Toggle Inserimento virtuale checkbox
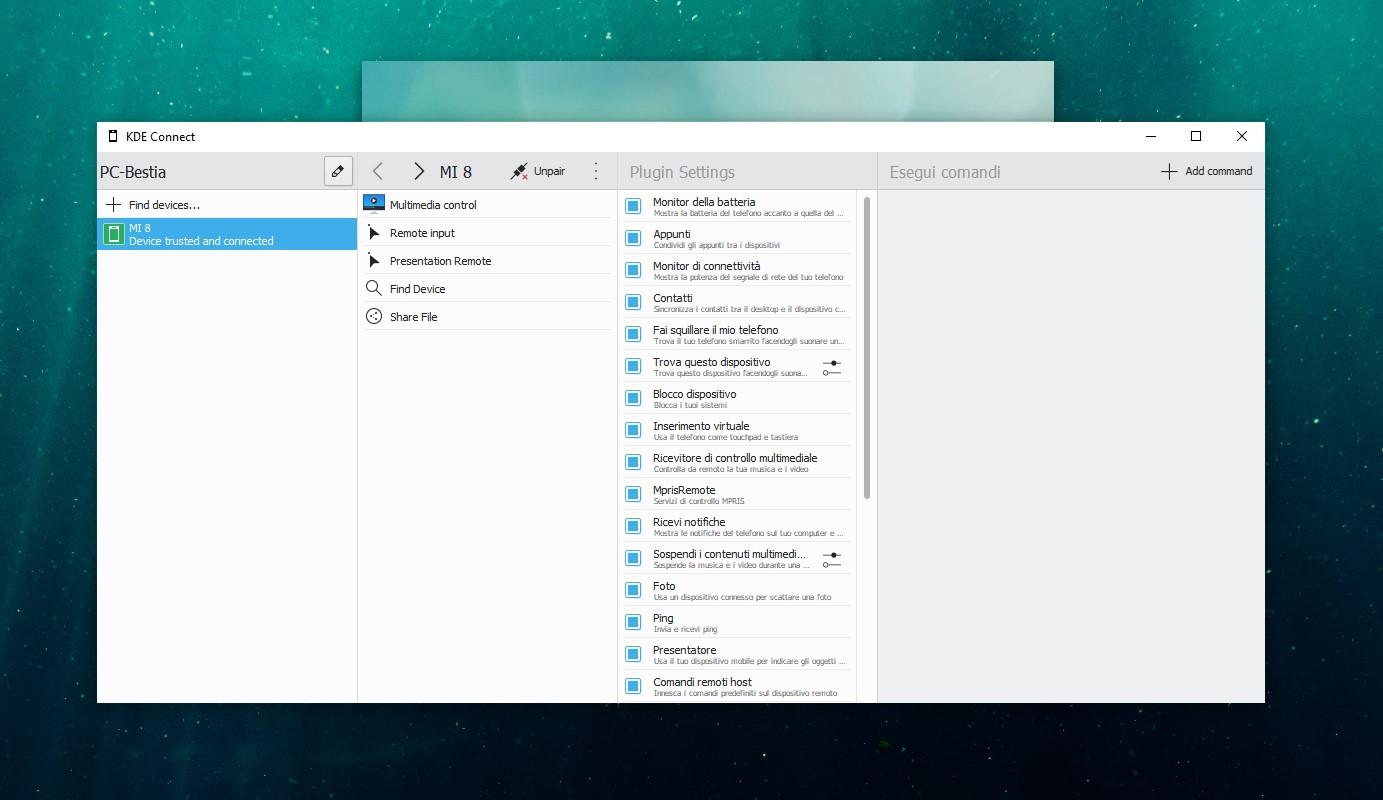The image size is (1383, 800). pos(633,430)
